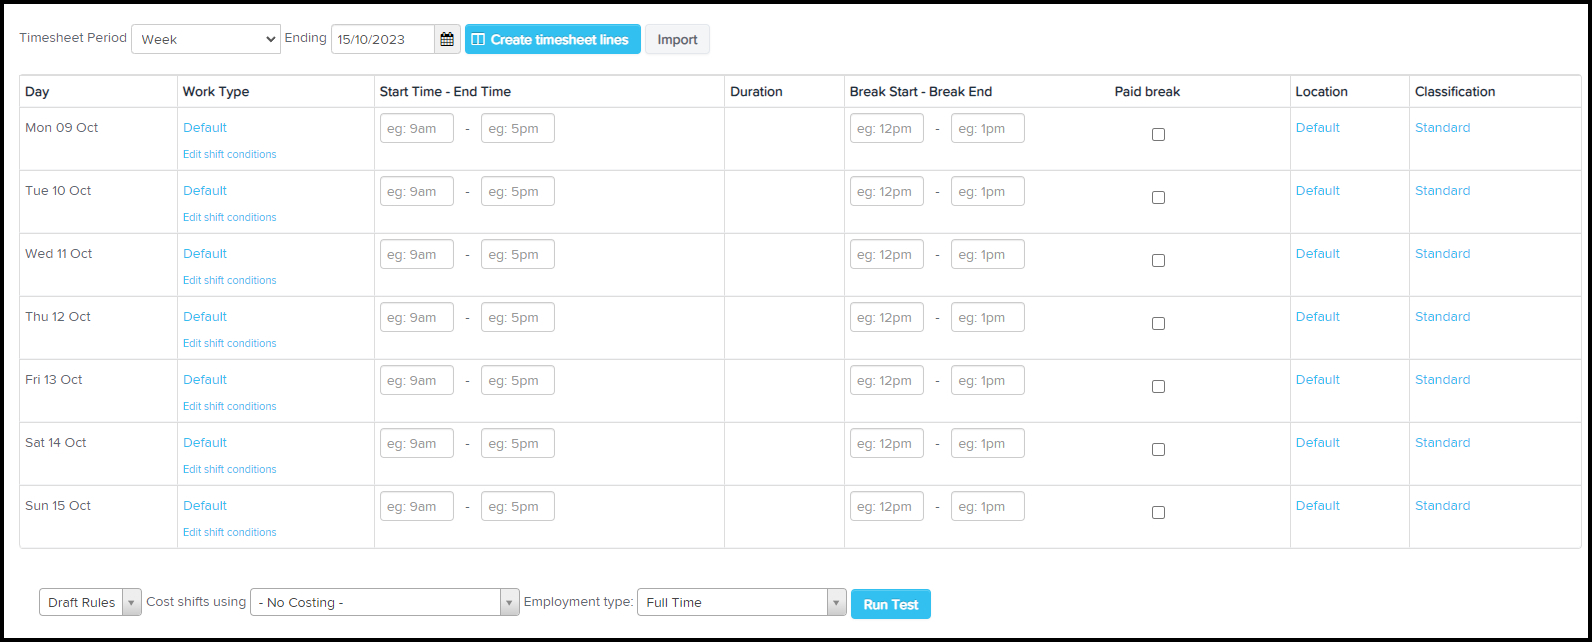Click Default location link for Sat 14 Oct
Image resolution: width=1592 pixels, height=642 pixels.
click(x=1317, y=442)
